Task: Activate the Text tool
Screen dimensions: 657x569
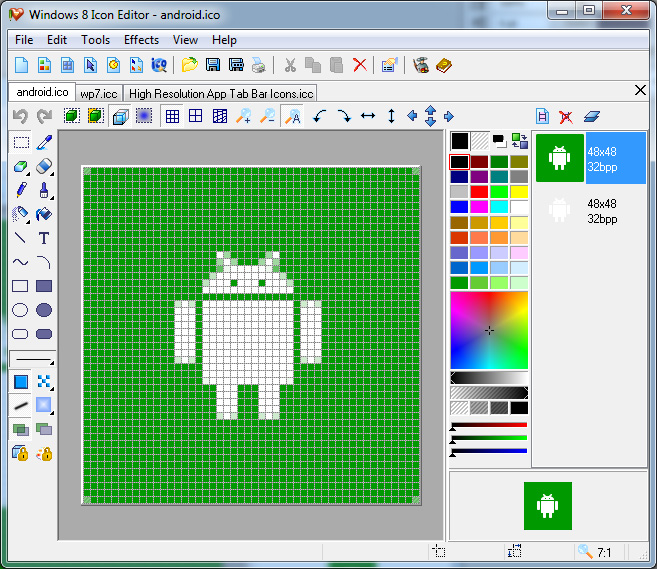Action: pos(44,238)
